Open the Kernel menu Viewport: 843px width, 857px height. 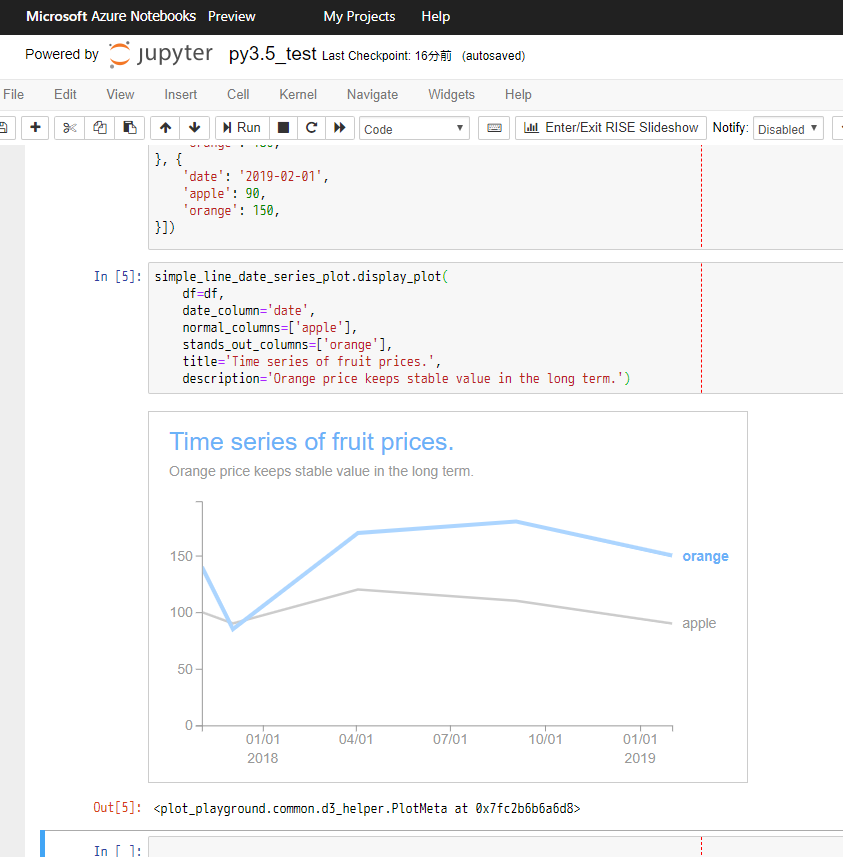tap(298, 94)
